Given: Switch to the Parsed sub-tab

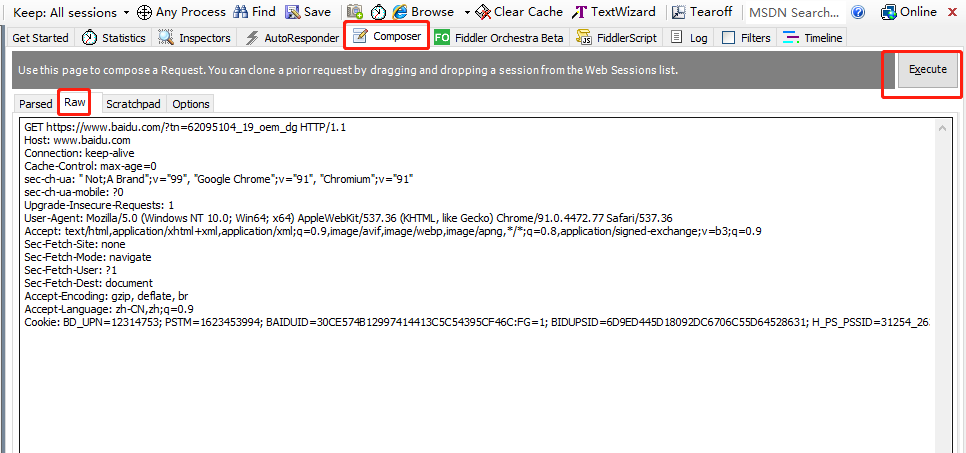Looking at the screenshot, I should click(x=36, y=104).
